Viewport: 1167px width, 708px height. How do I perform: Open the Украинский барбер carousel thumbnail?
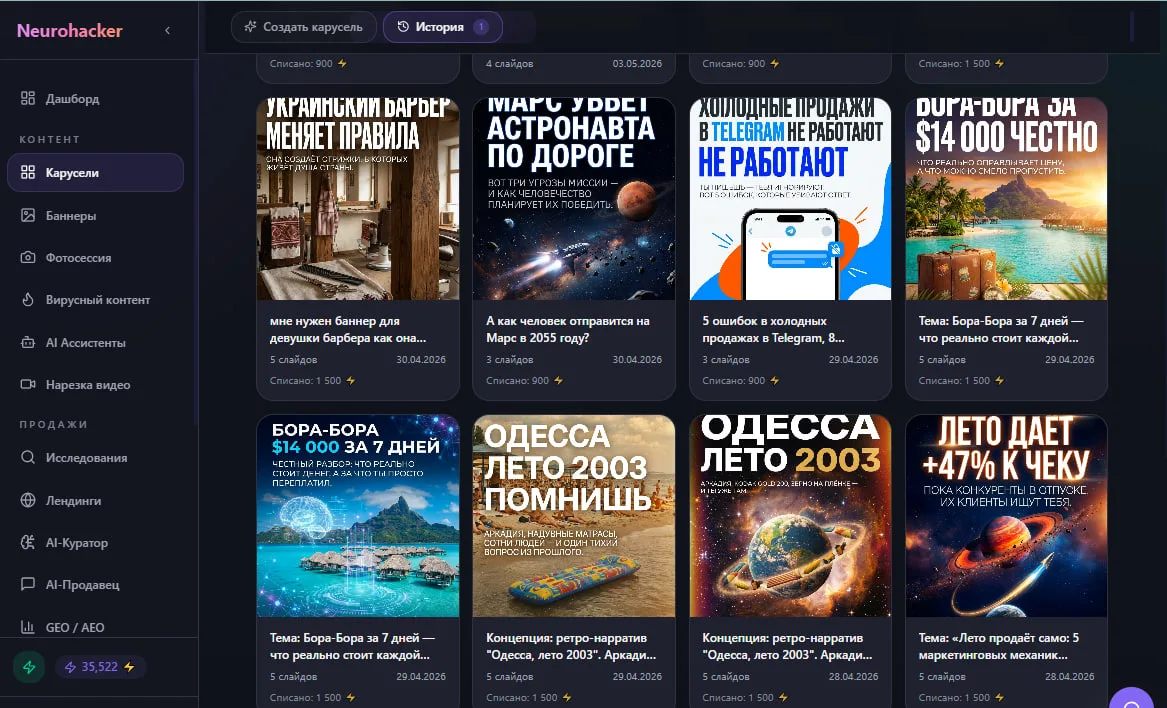click(x=358, y=199)
